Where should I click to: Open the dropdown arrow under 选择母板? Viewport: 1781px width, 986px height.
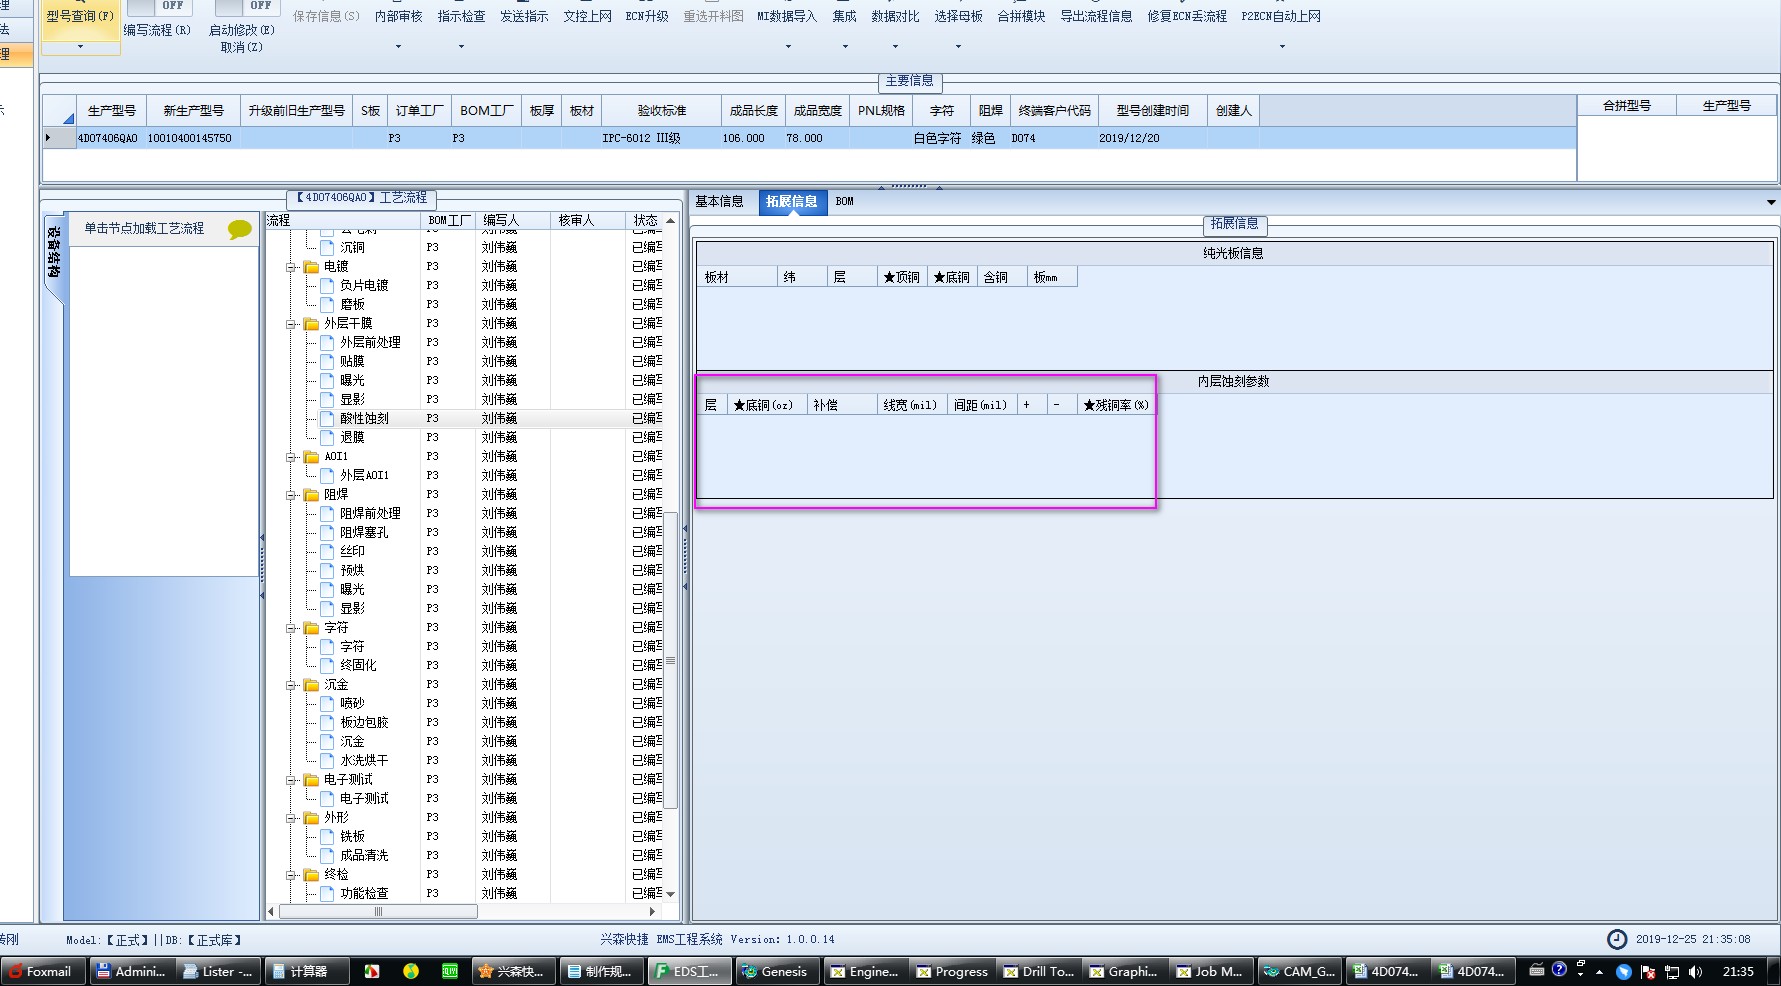958,46
